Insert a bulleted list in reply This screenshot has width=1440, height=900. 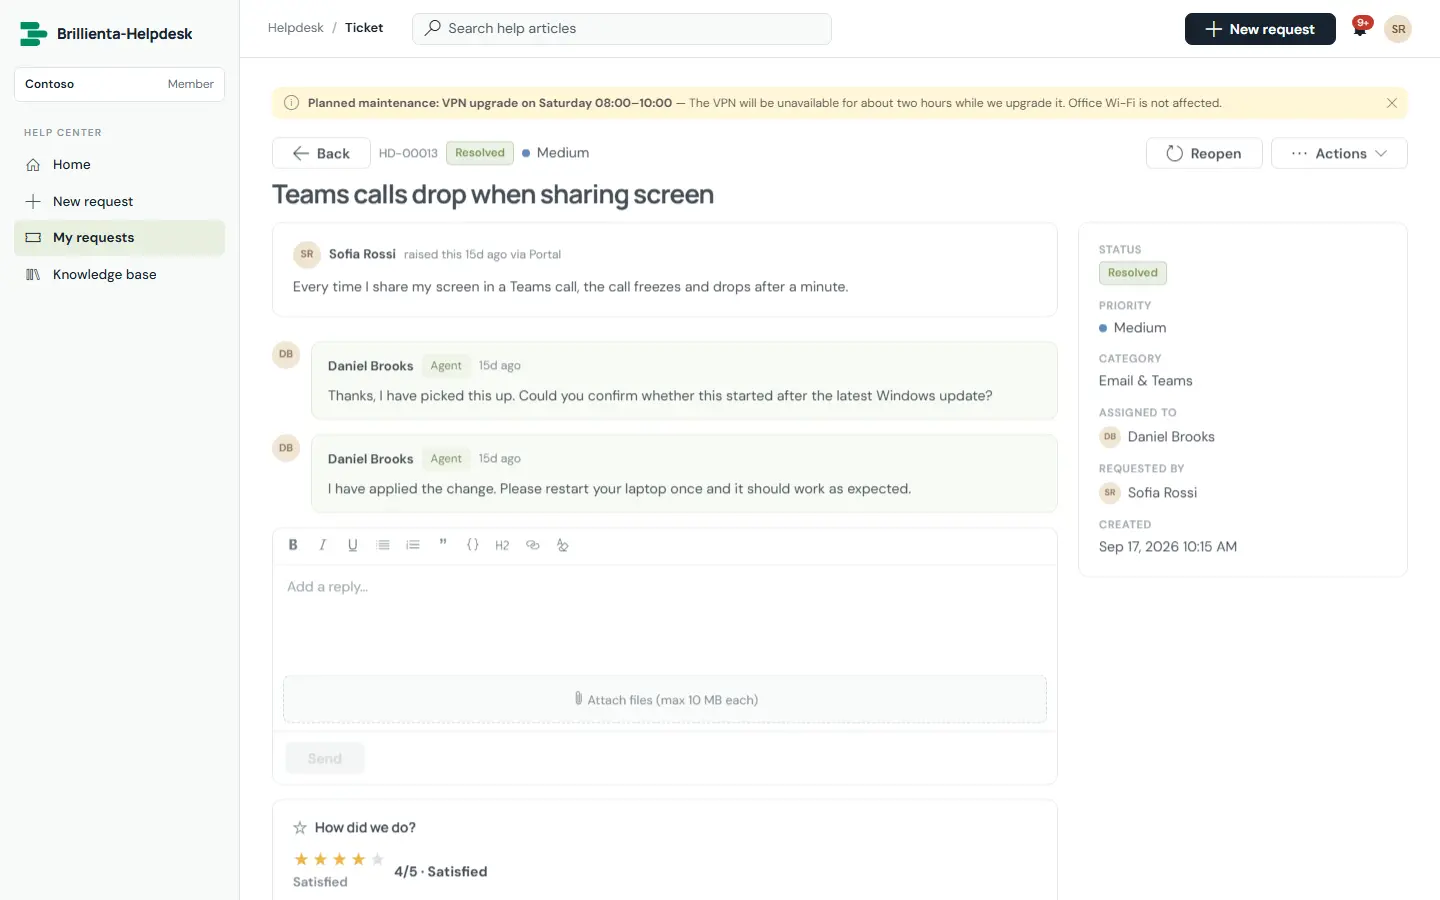coord(383,545)
